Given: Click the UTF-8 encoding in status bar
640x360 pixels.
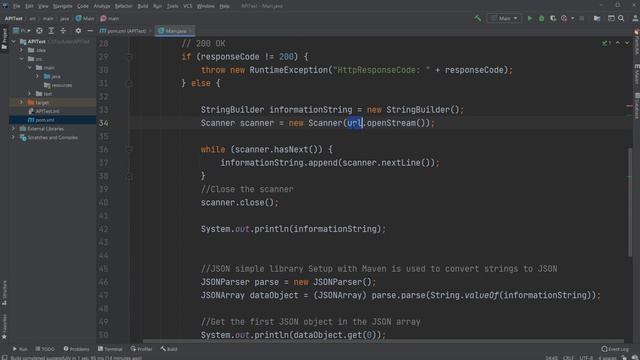Looking at the screenshot, I should pos(586,358).
